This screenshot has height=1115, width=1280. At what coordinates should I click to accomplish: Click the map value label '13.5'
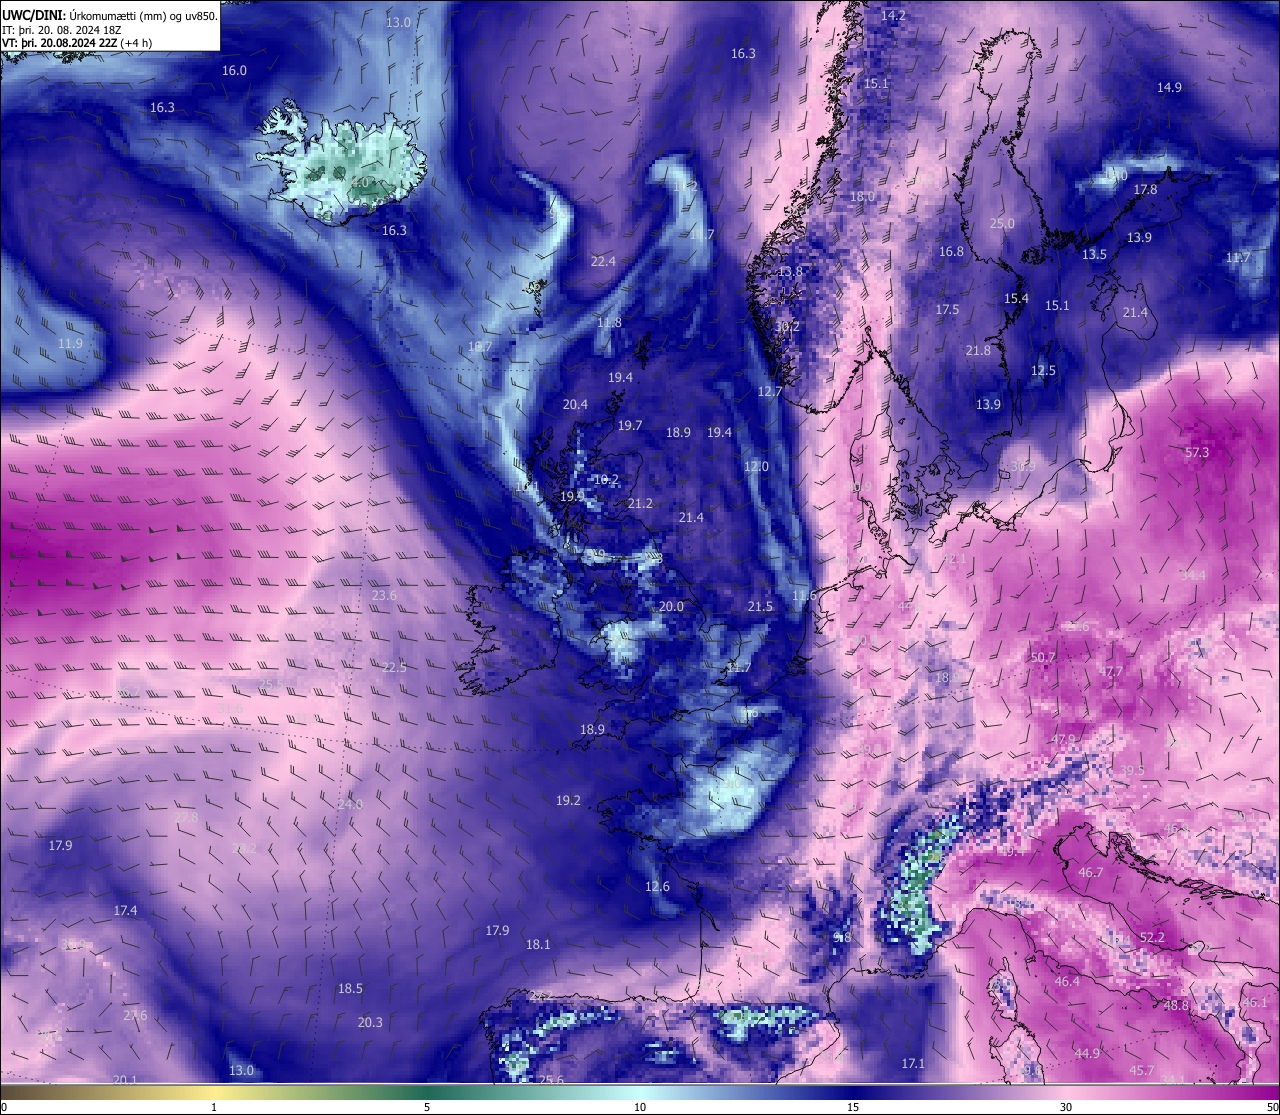tap(1094, 255)
